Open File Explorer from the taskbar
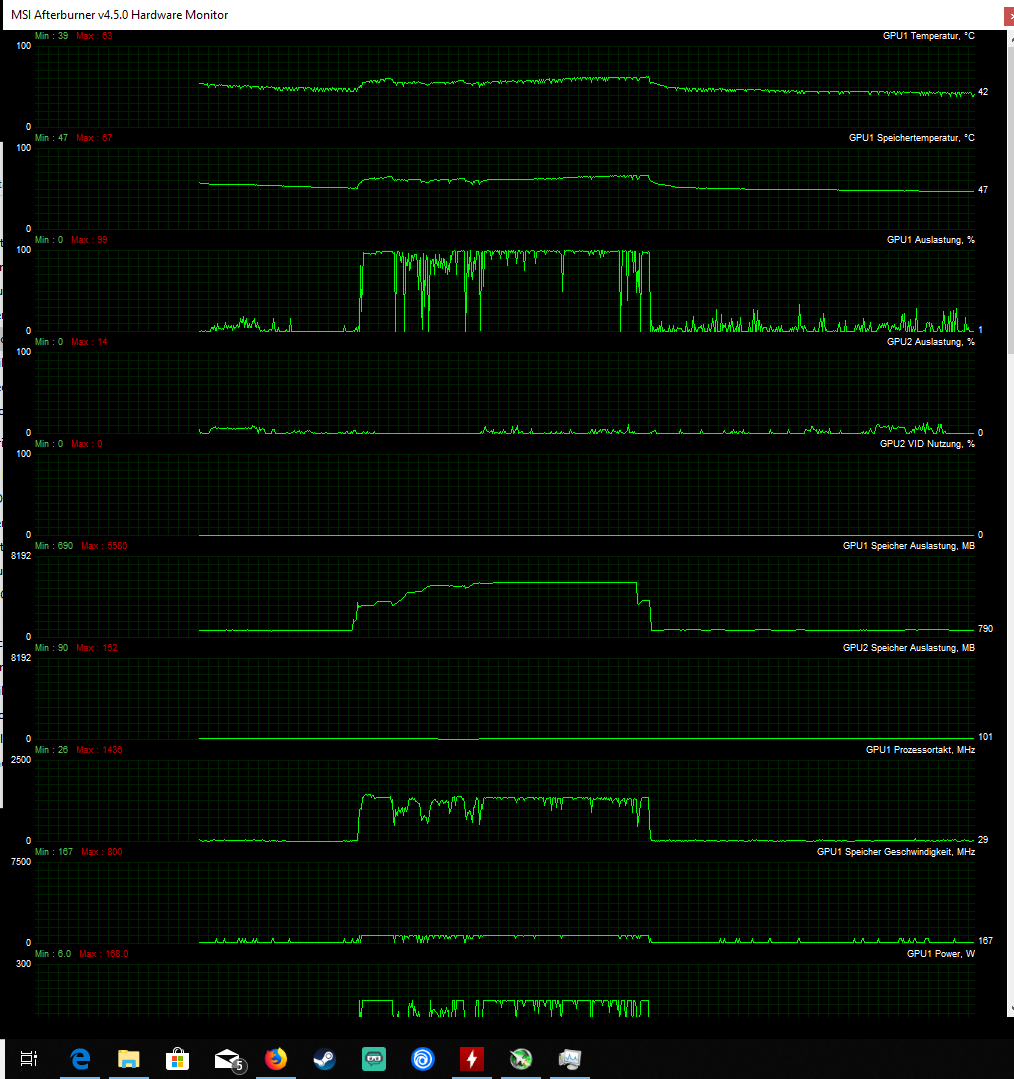 click(129, 1058)
